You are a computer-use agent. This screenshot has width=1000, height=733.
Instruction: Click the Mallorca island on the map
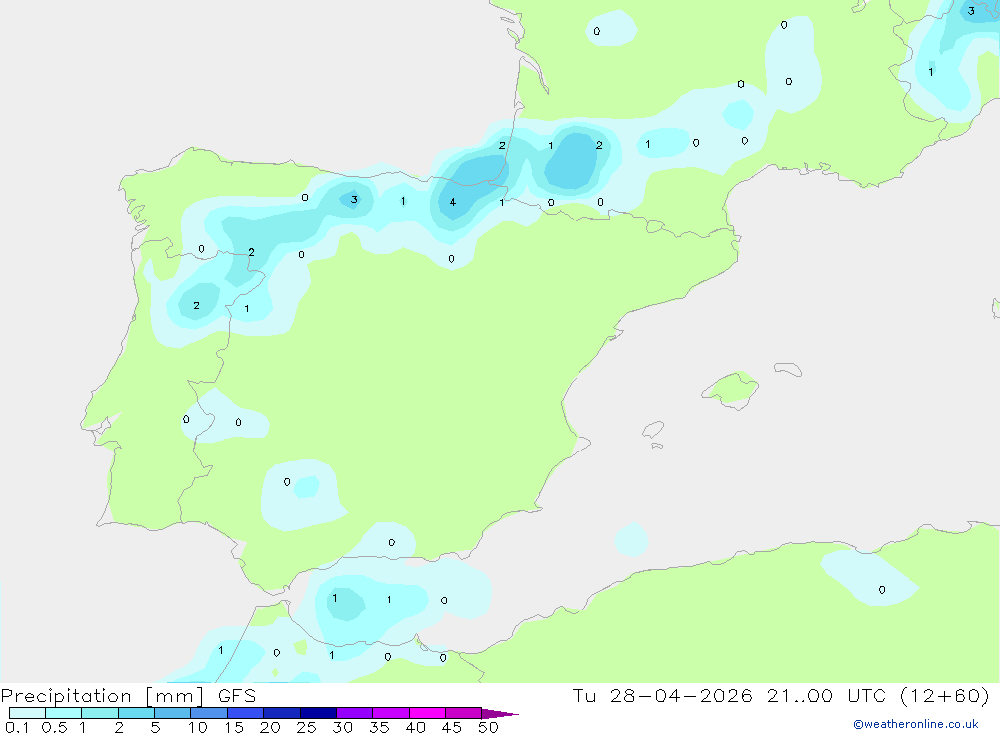click(x=731, y=389)
